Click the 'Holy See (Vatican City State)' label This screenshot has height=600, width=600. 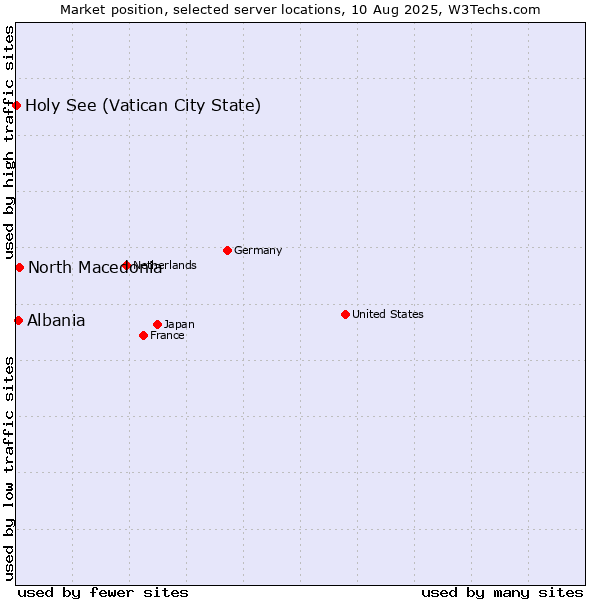click(x=143, y=106)
